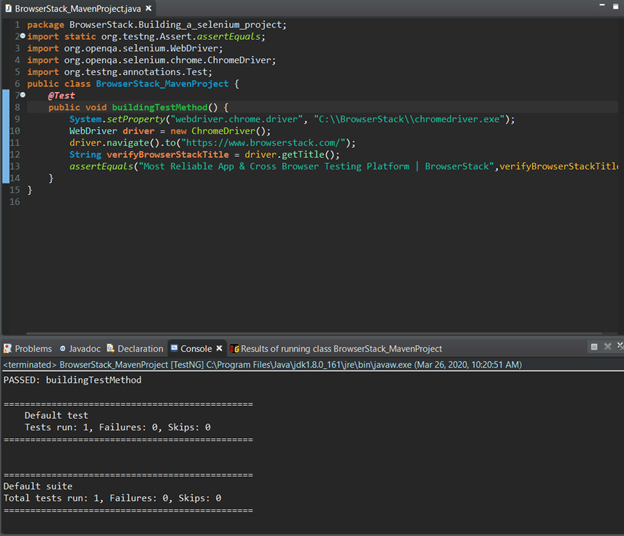Switch to the Problems tab

(28, 349)
